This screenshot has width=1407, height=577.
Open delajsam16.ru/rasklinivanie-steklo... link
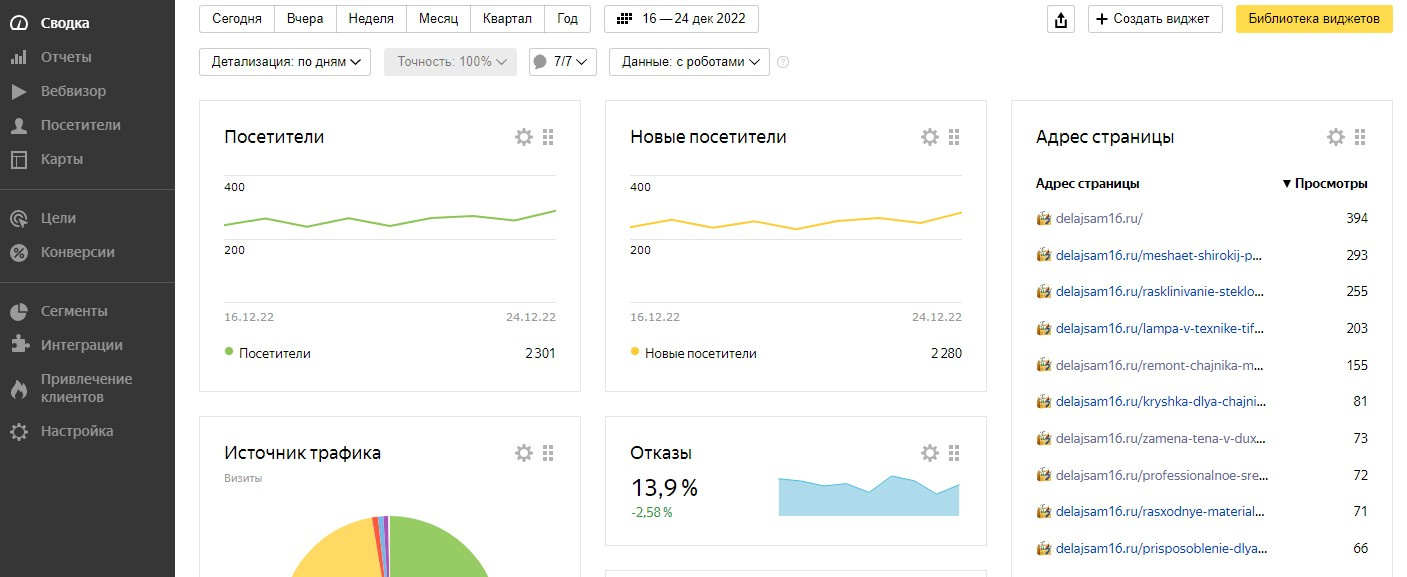(1160, 292)
